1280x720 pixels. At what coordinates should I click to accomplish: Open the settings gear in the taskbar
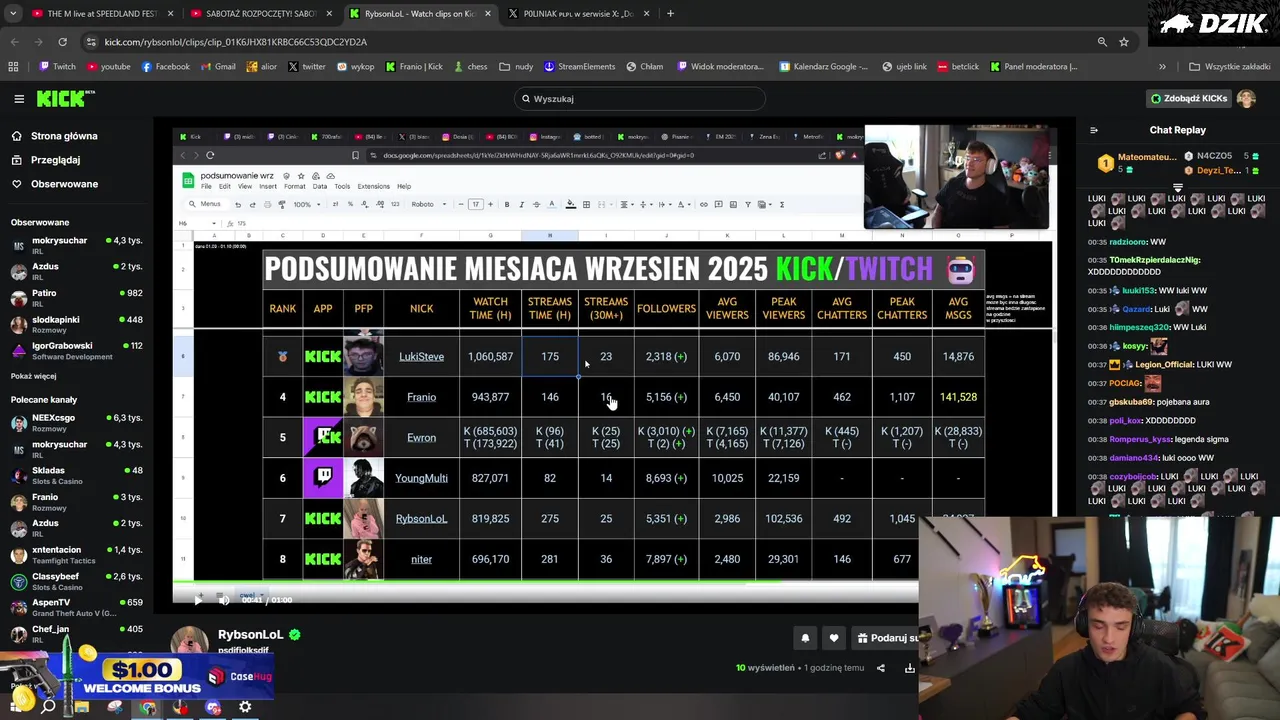click(245, 707)
